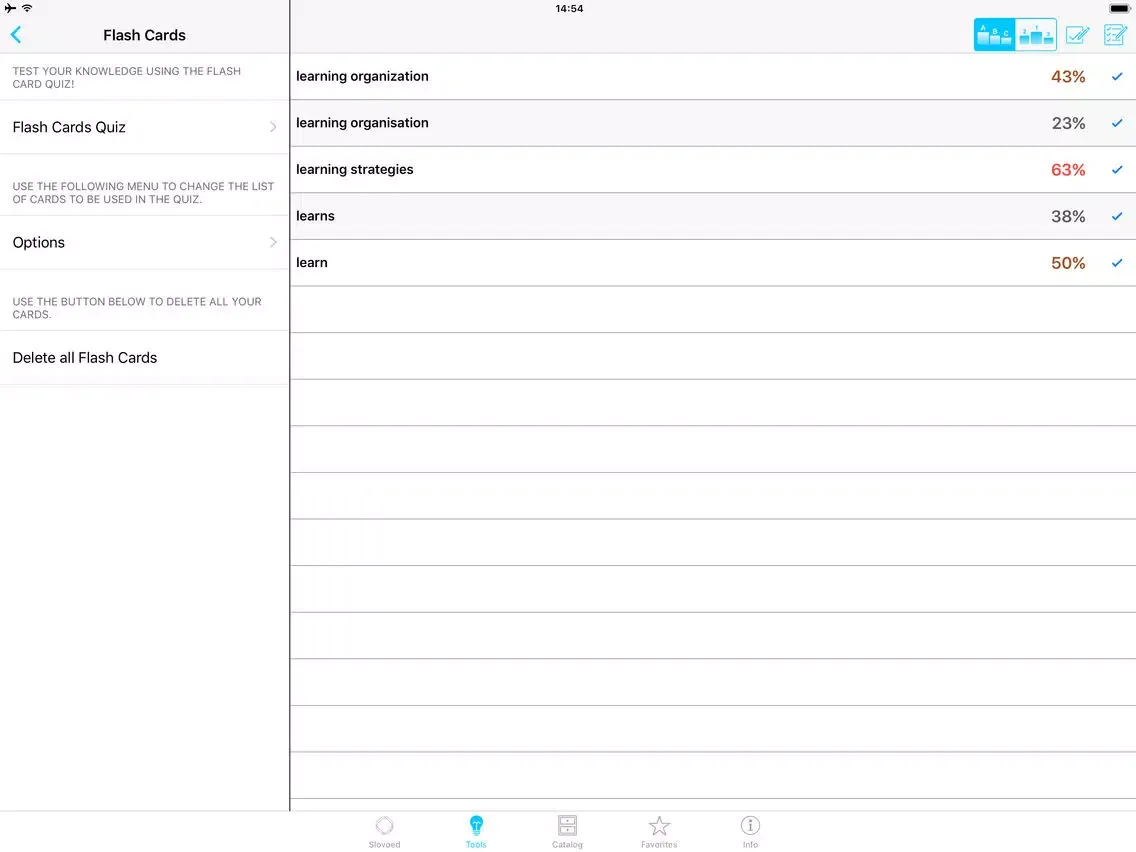Tap the 43% score value
The width and height of the screenshot is (1136, 852).
tap(1068, 77)
